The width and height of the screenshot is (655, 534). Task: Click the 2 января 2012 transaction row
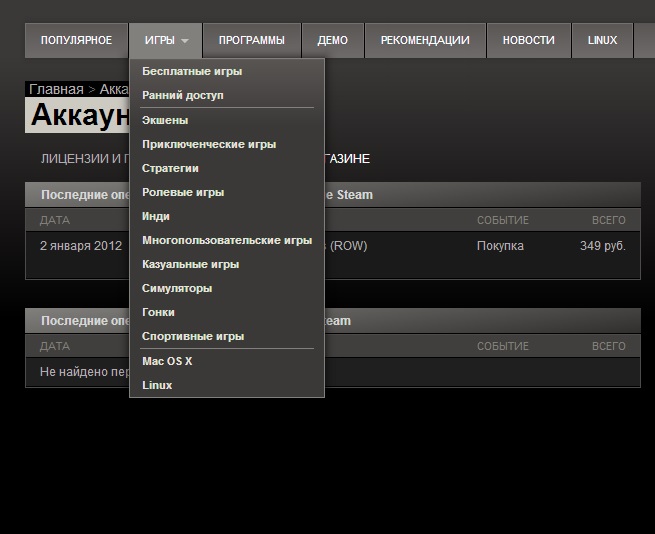[80, 246]
